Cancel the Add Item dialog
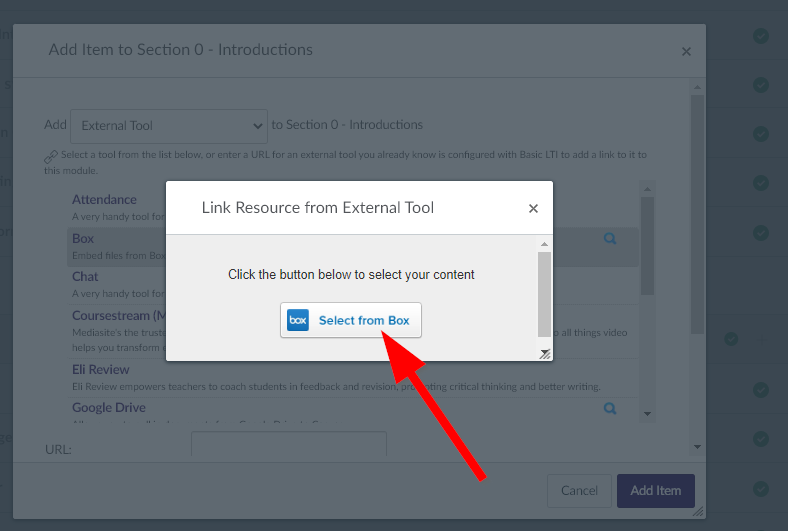Image resolution: width=788 pixels, height=531 pixels. 579,491
